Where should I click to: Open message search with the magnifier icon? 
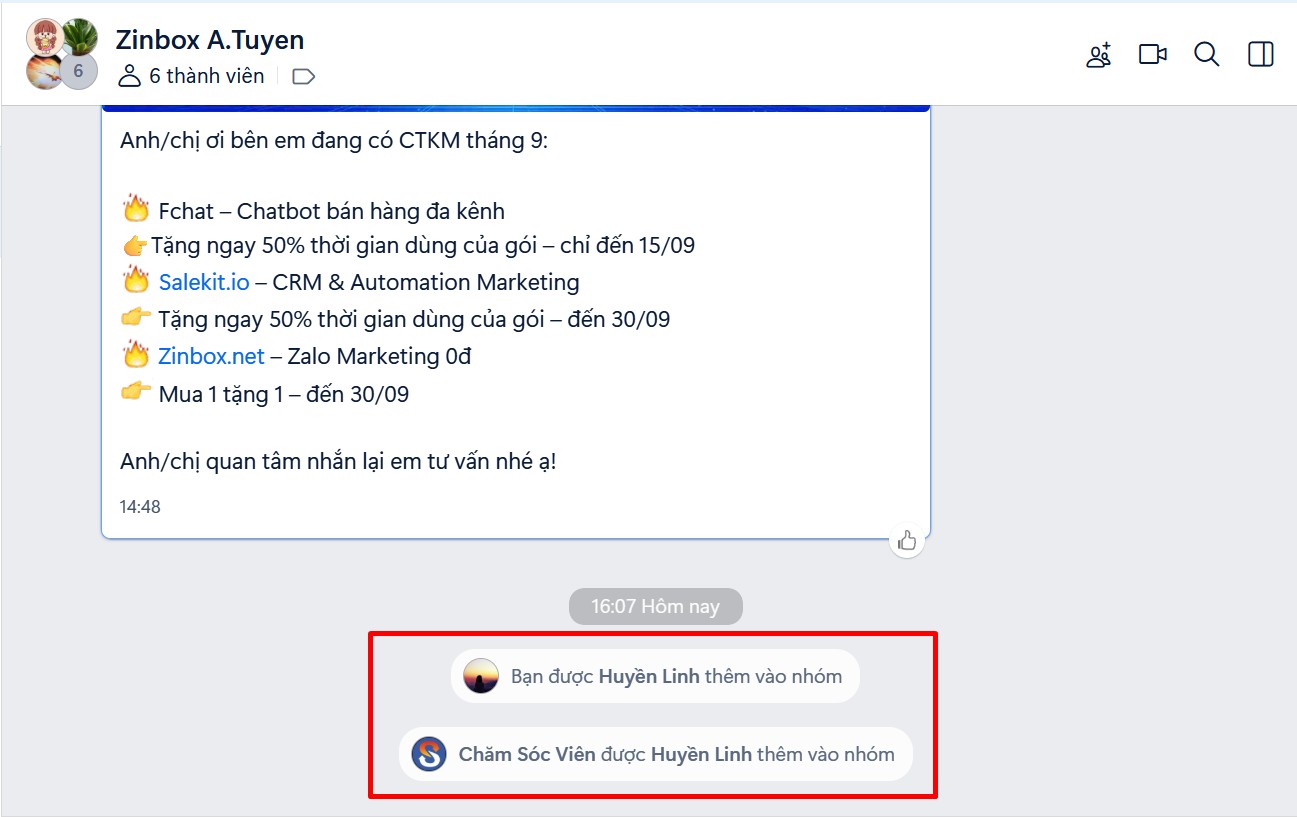pyautogui.click(x=1206, y=55)
